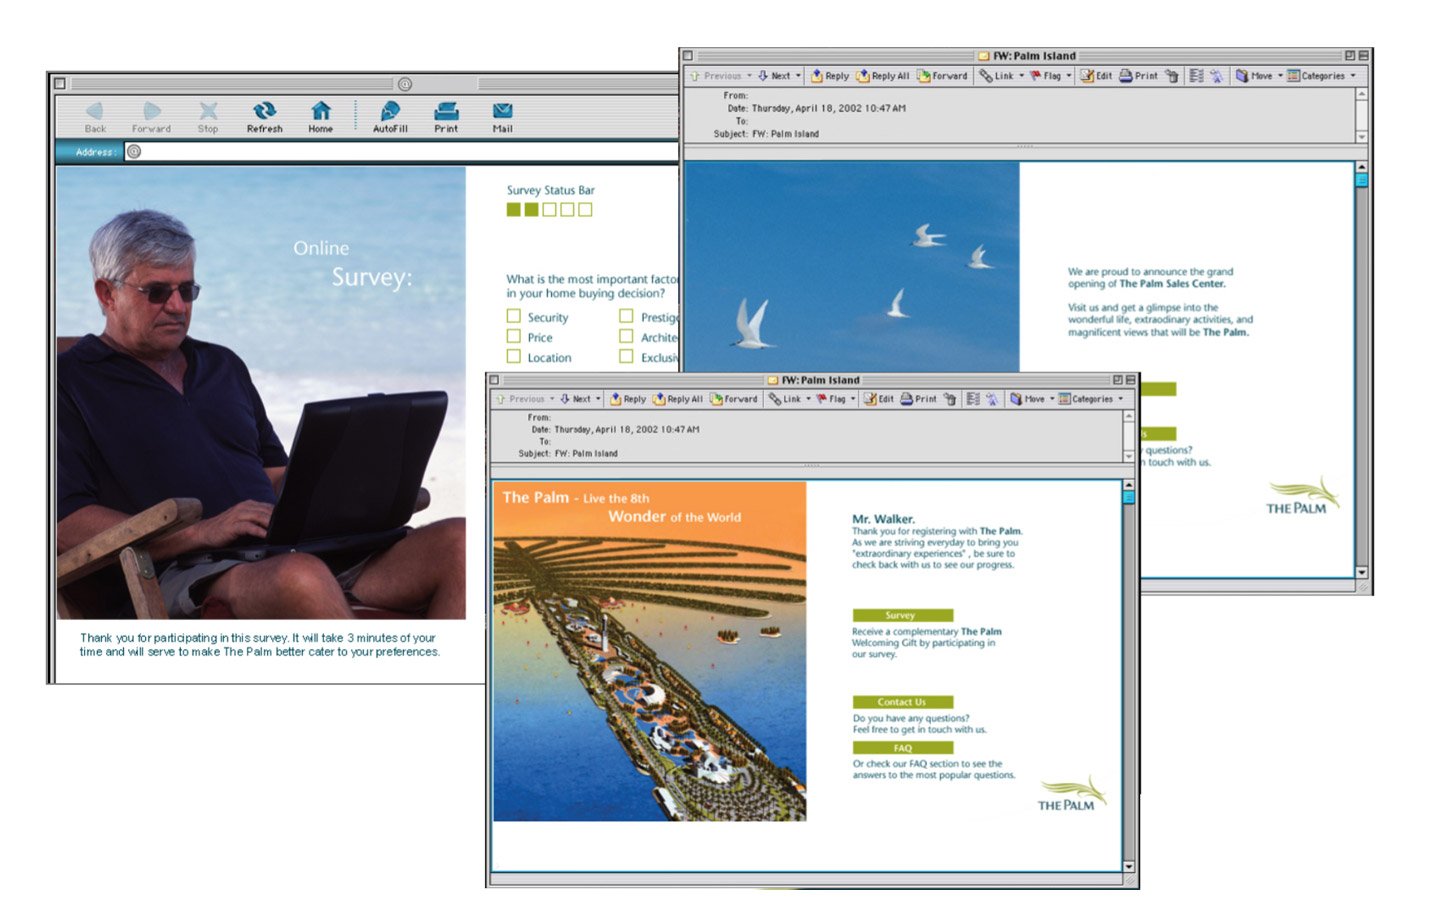The image size is (1440, 900).
Task: Click the Print button in the front Mr. Walker email toolbar
Action: pyautogui.click(x=919, y=399)
